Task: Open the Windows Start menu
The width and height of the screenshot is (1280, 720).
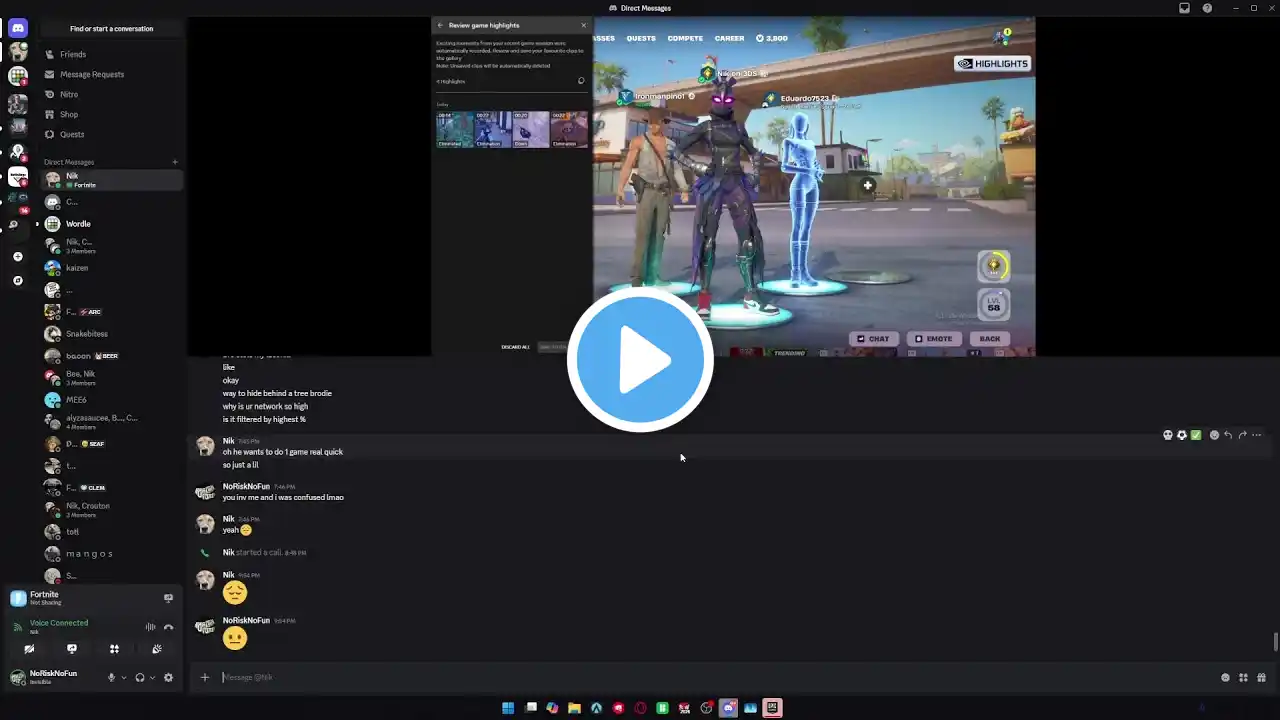Action: pos(508,708)
